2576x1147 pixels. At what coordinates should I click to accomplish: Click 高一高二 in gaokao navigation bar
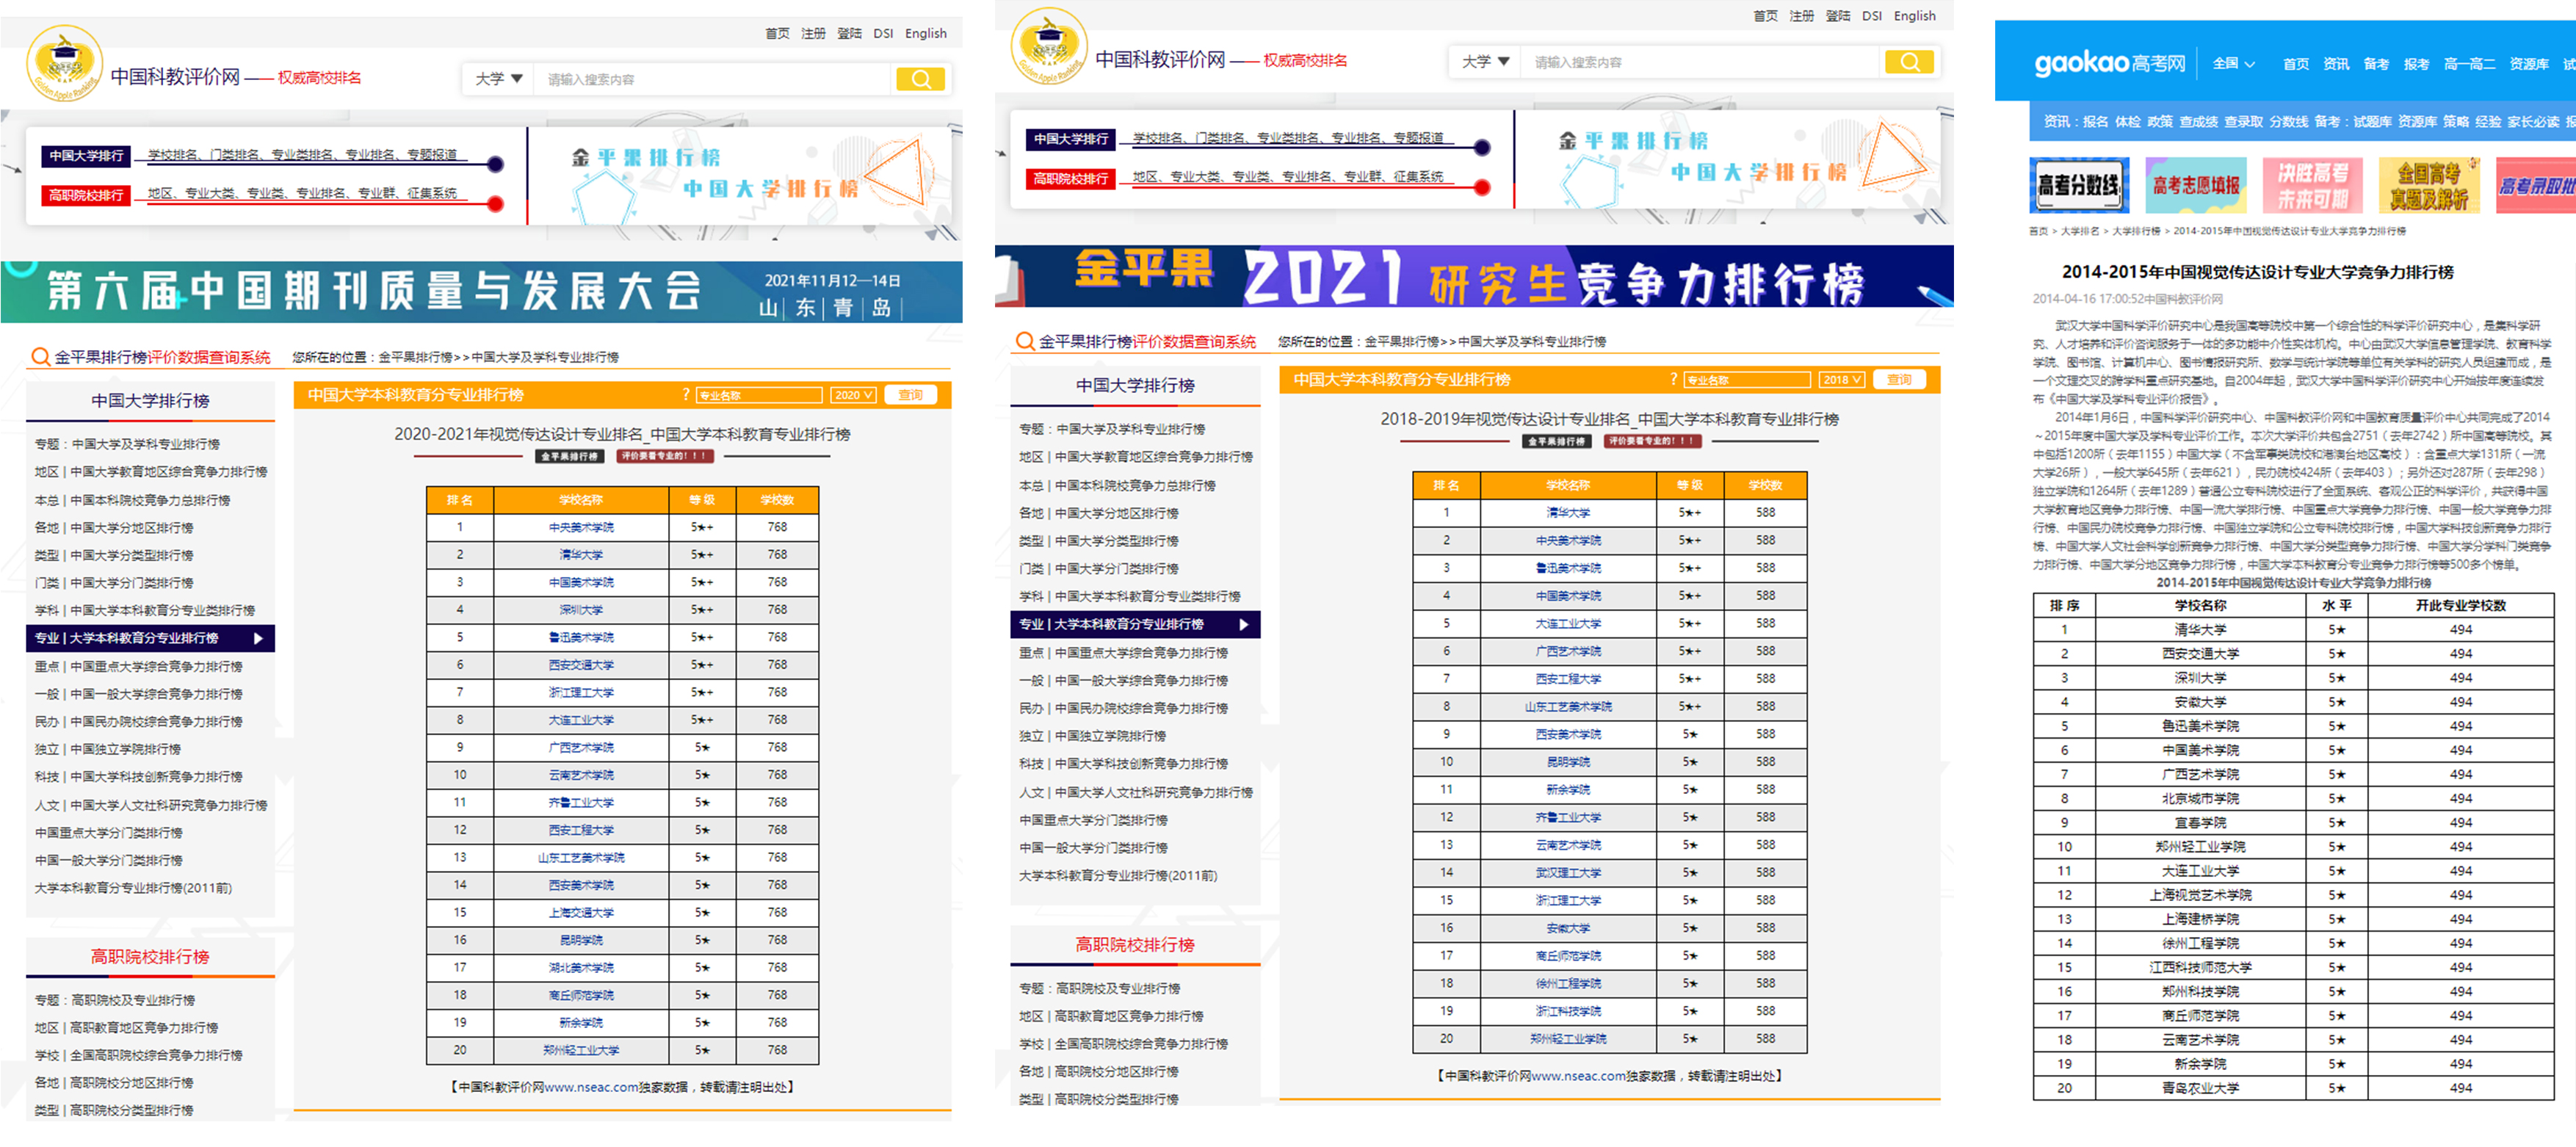coord(2469,64)
